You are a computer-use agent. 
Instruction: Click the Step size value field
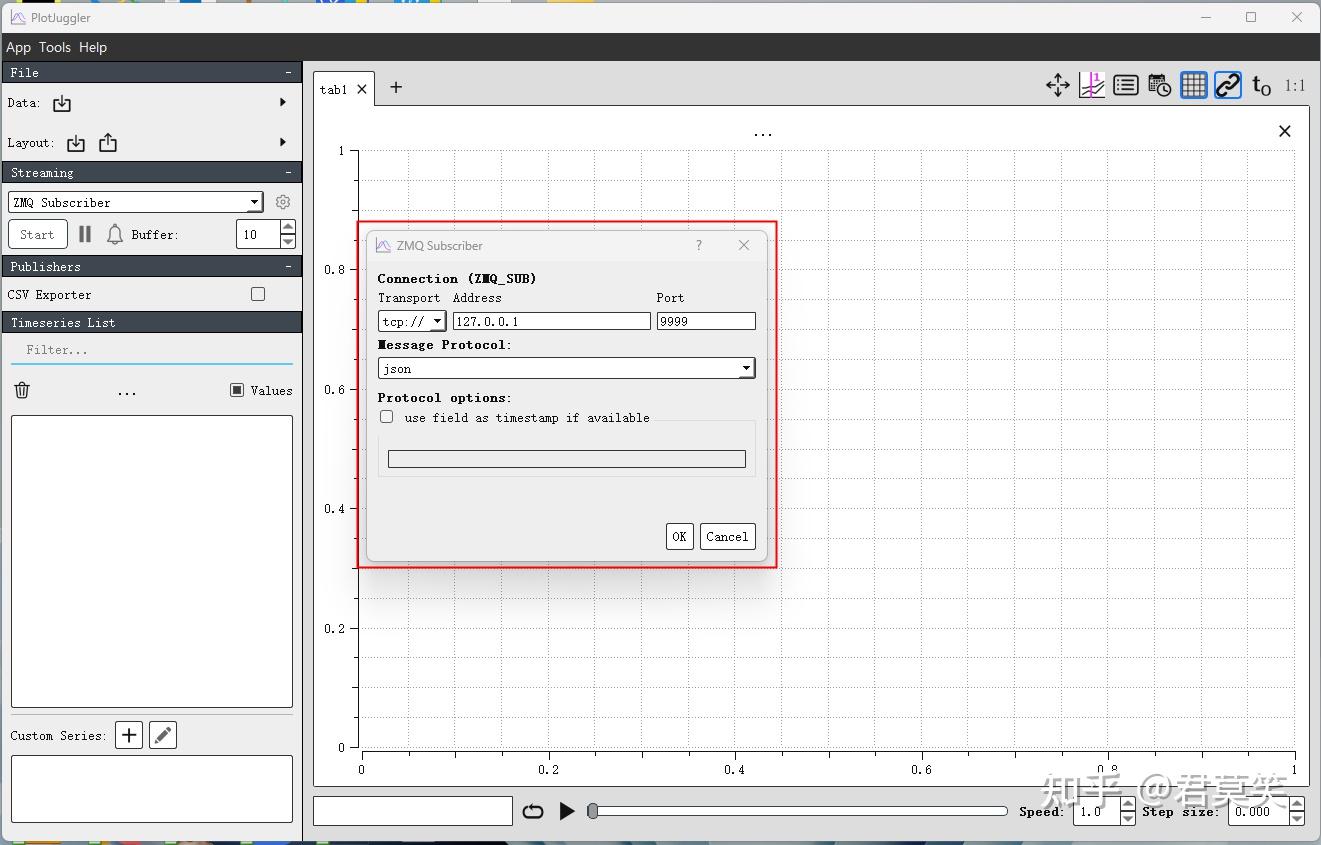1260,811
